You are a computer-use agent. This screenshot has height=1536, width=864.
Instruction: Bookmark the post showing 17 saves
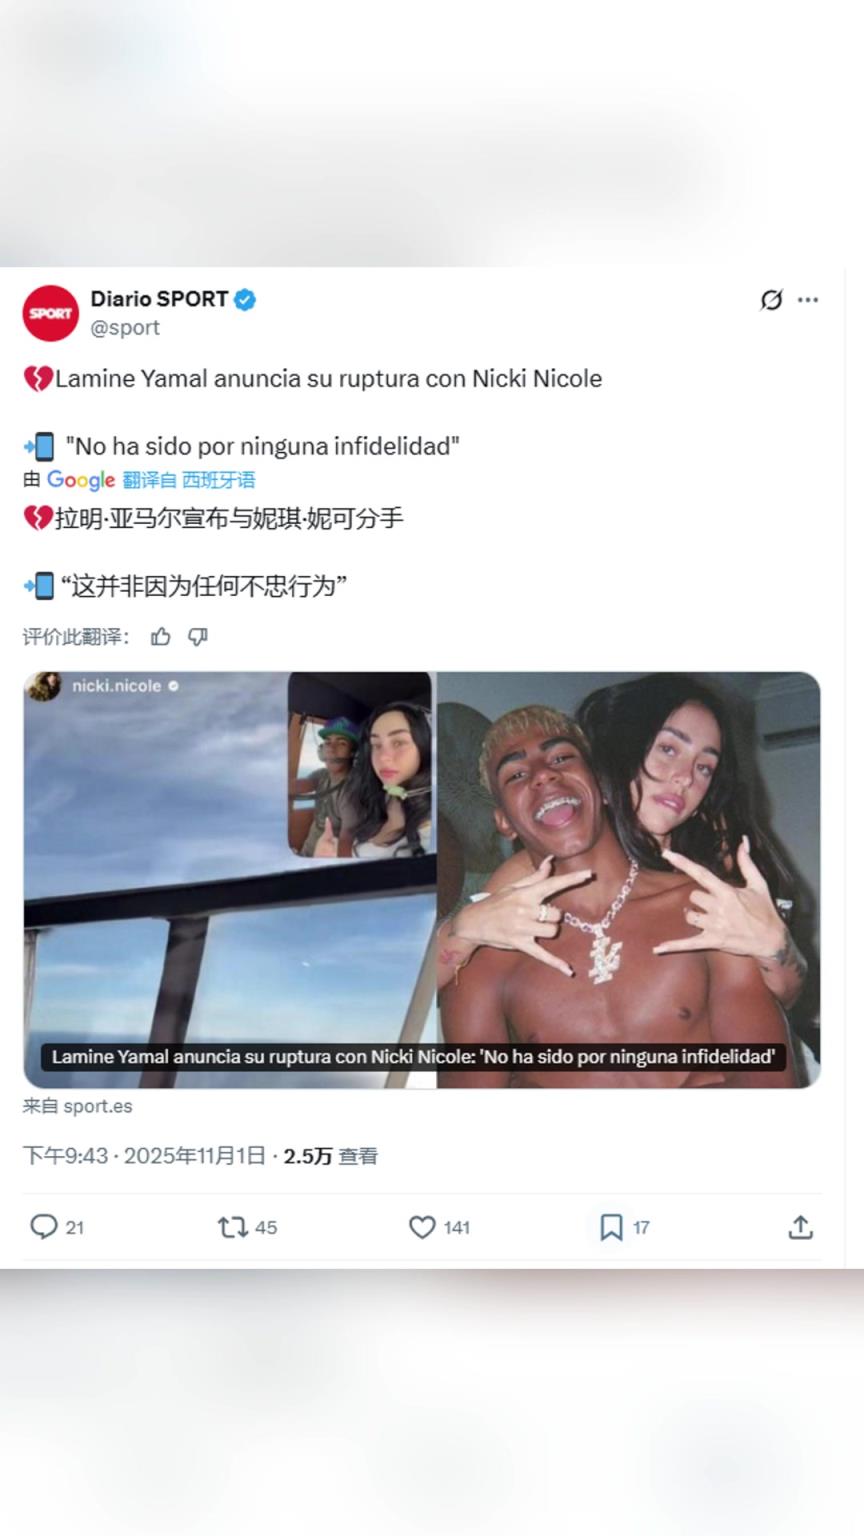point(611,1227)
